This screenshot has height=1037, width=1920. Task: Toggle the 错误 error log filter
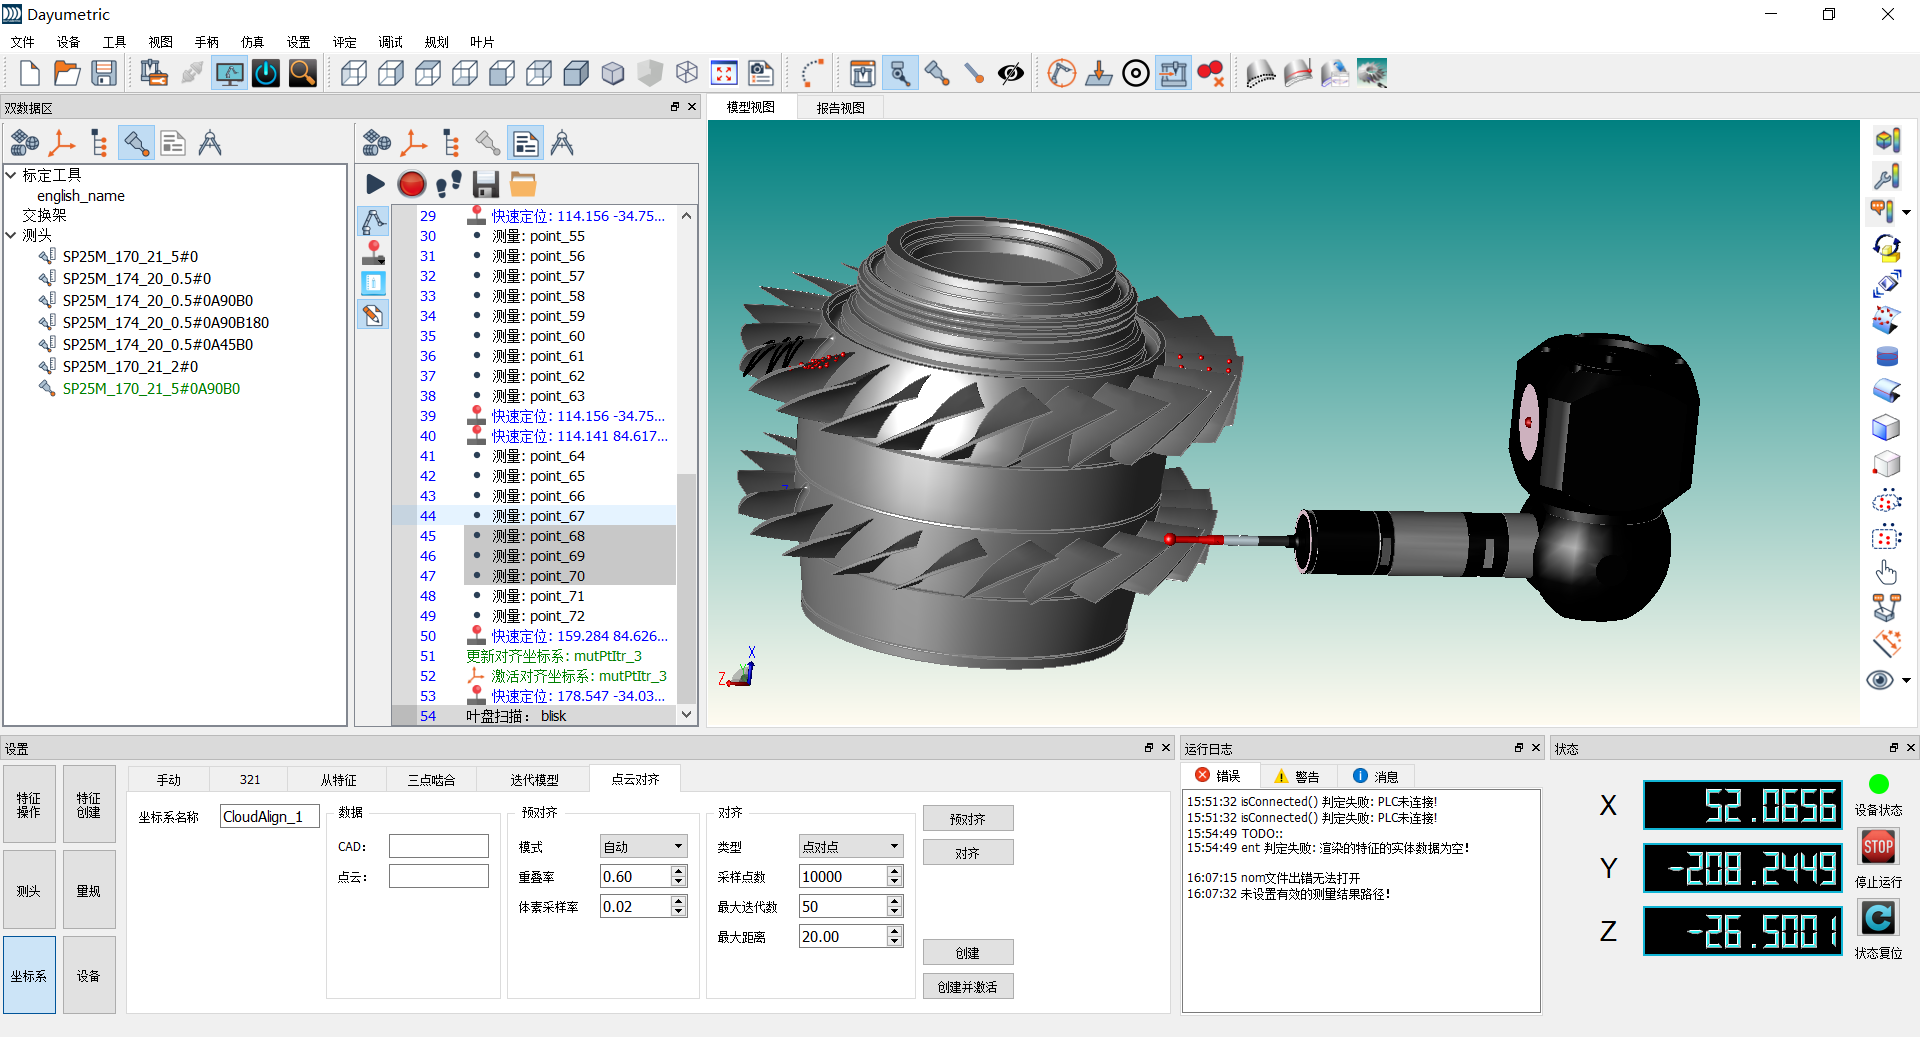pyautogui.click(x=1218, y=776)
